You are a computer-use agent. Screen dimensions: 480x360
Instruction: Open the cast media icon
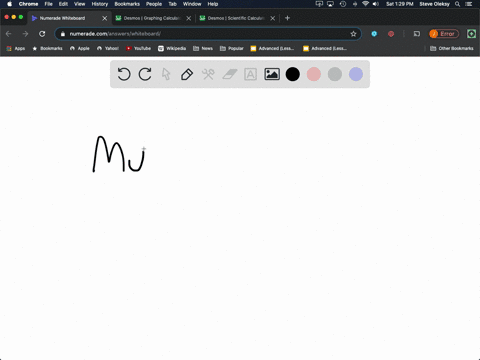click(417, 34)
